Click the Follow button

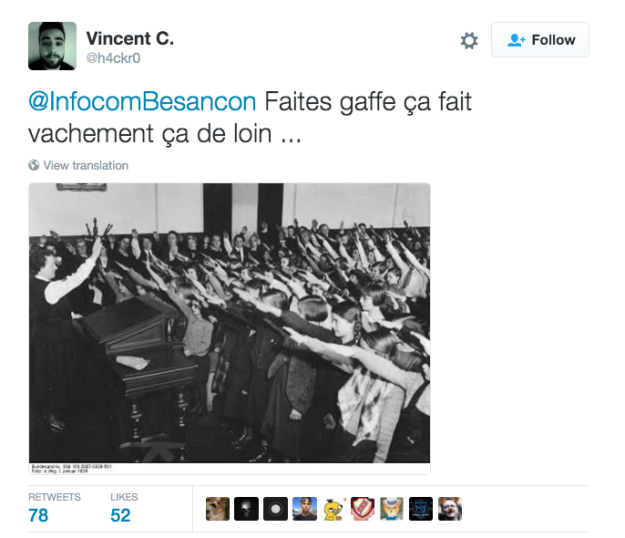[x=540, y=40]
